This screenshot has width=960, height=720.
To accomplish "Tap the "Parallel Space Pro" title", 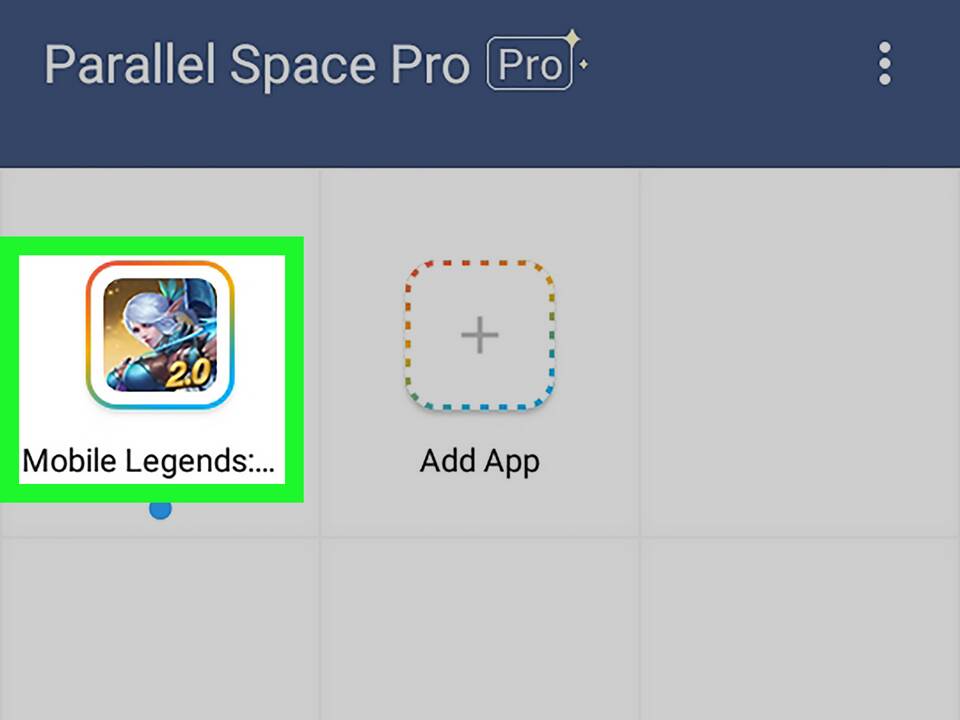I will (257, 64).
